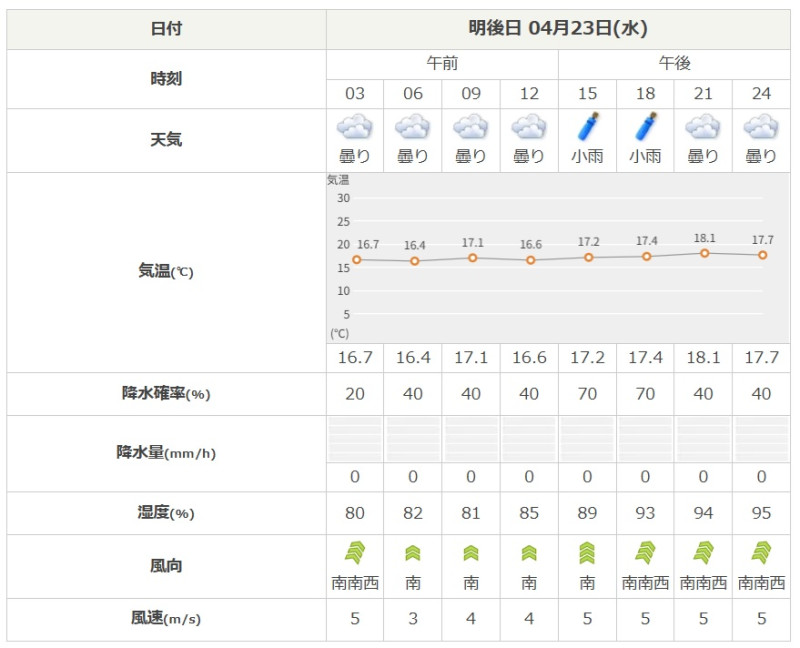The height and width of the screenshot is (648, 800).
Task: Click the cloudy weather icon at 24
Action: pyautogui.click(x=761, y=128)
